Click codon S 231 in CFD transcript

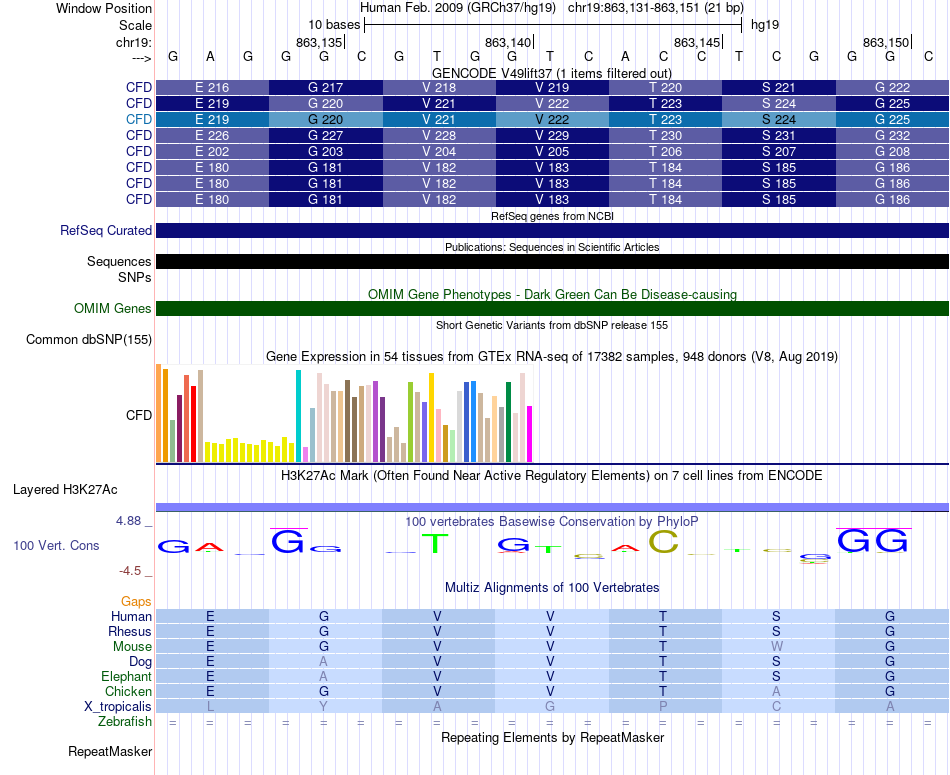[779, 135]
